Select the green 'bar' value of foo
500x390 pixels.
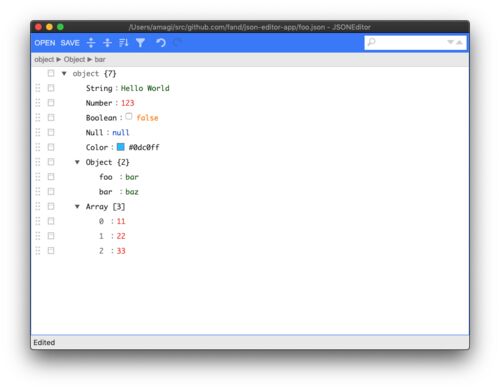click(x=132, y=177)
